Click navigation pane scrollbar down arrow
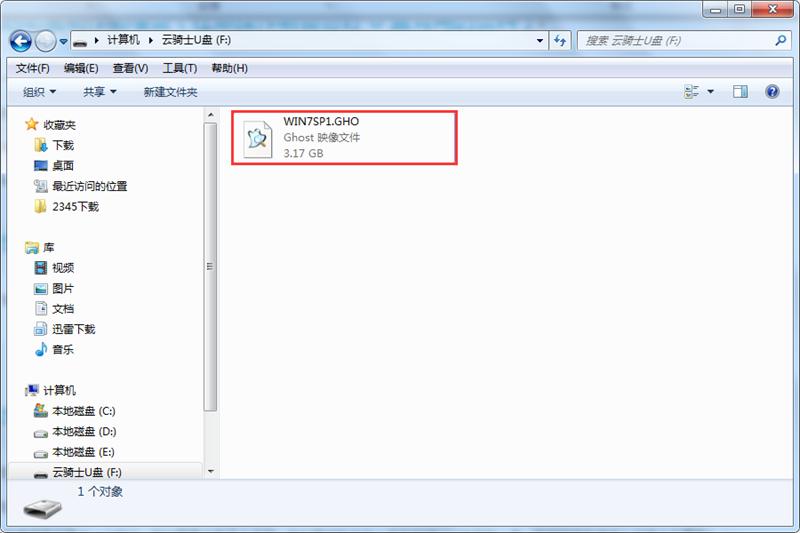Screen dimensions: 800x533 [211, 471]
